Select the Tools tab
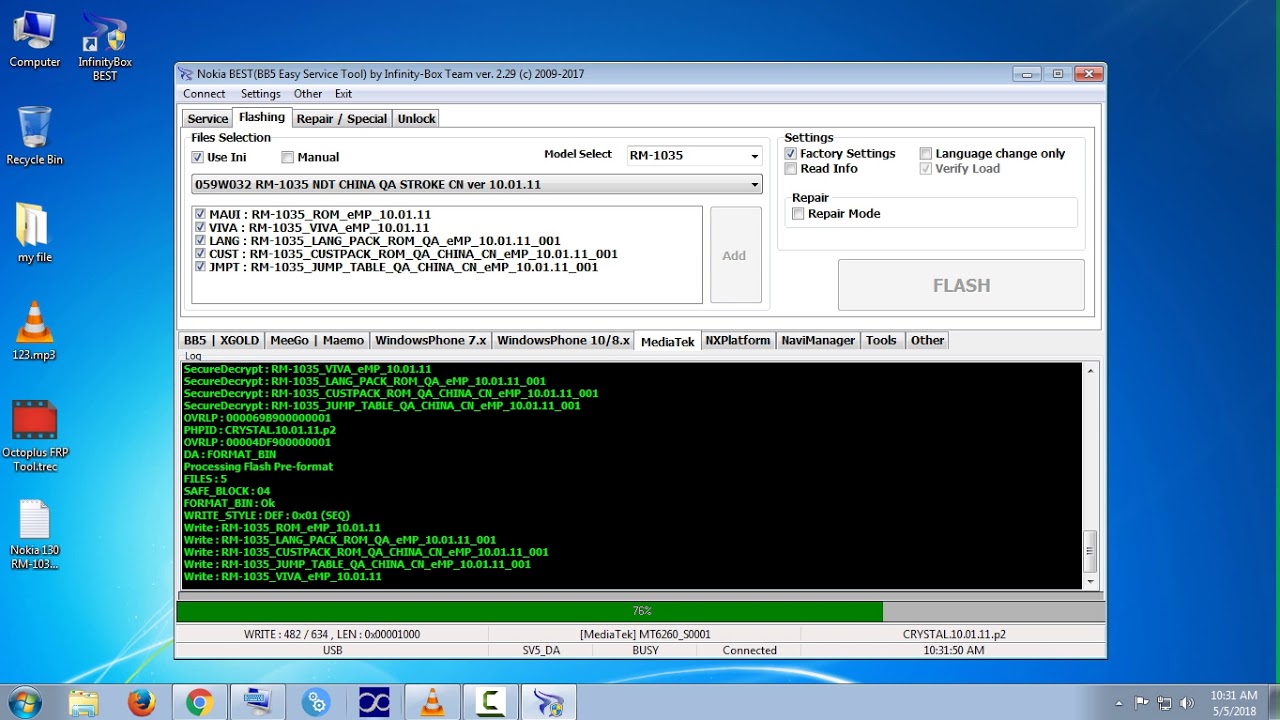 click(x=881, y=340)
